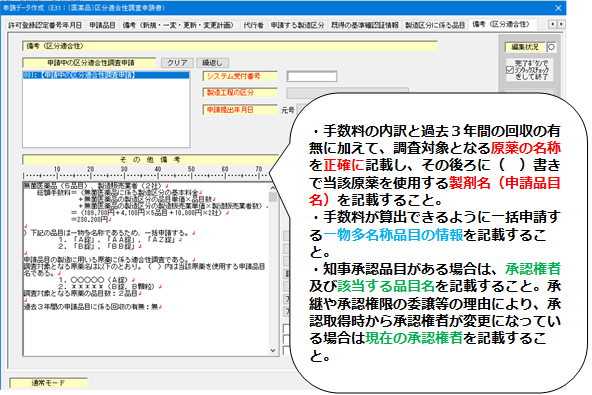Click the line starting 総額手数料＝
This screenshot has width=592, height=395.
[118, 193]
